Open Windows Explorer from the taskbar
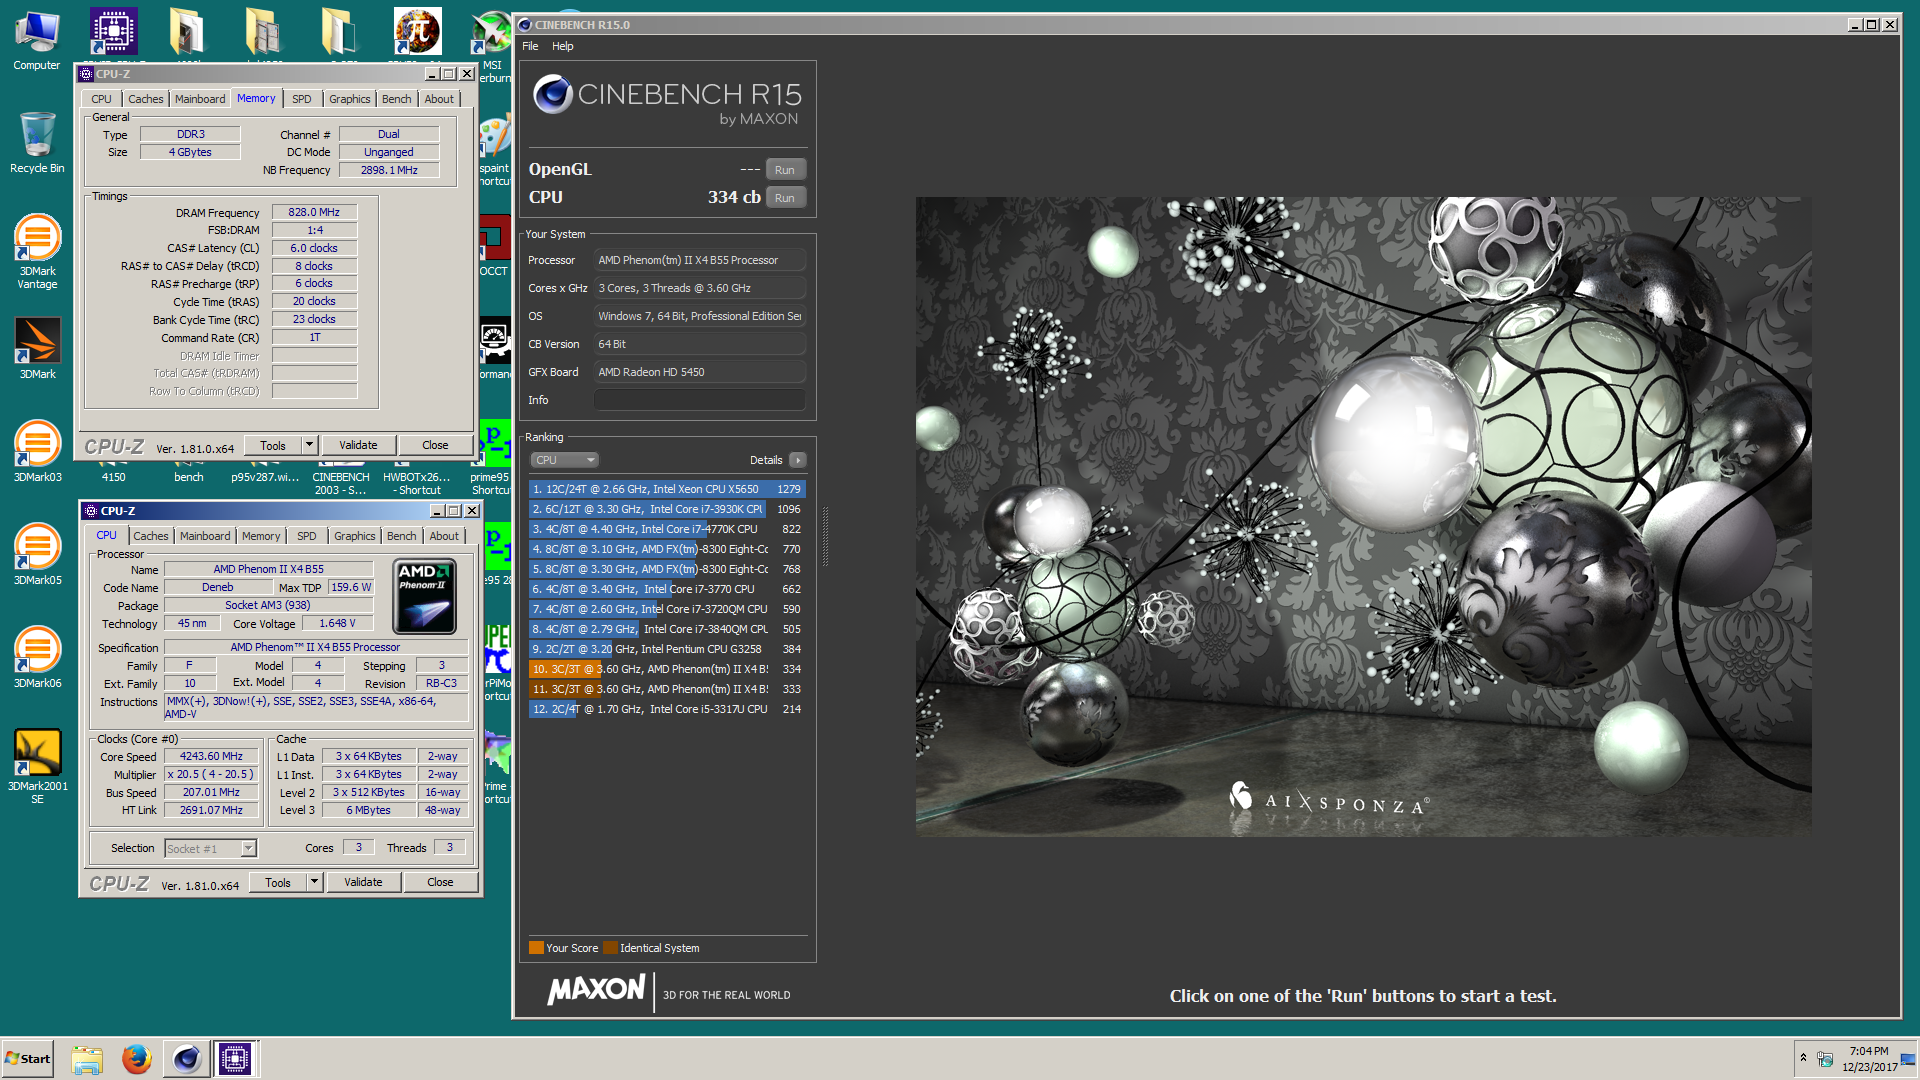This screenshot has height=1080, width=1920. (87, 1059)
